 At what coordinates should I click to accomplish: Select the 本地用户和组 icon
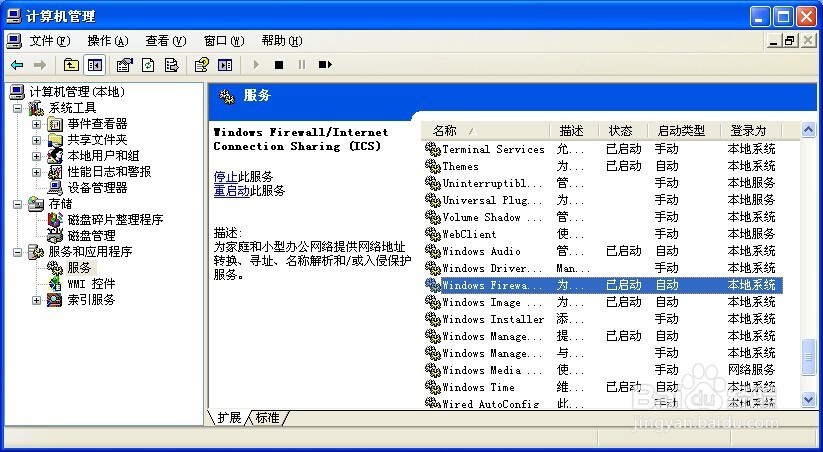(55, 156)
